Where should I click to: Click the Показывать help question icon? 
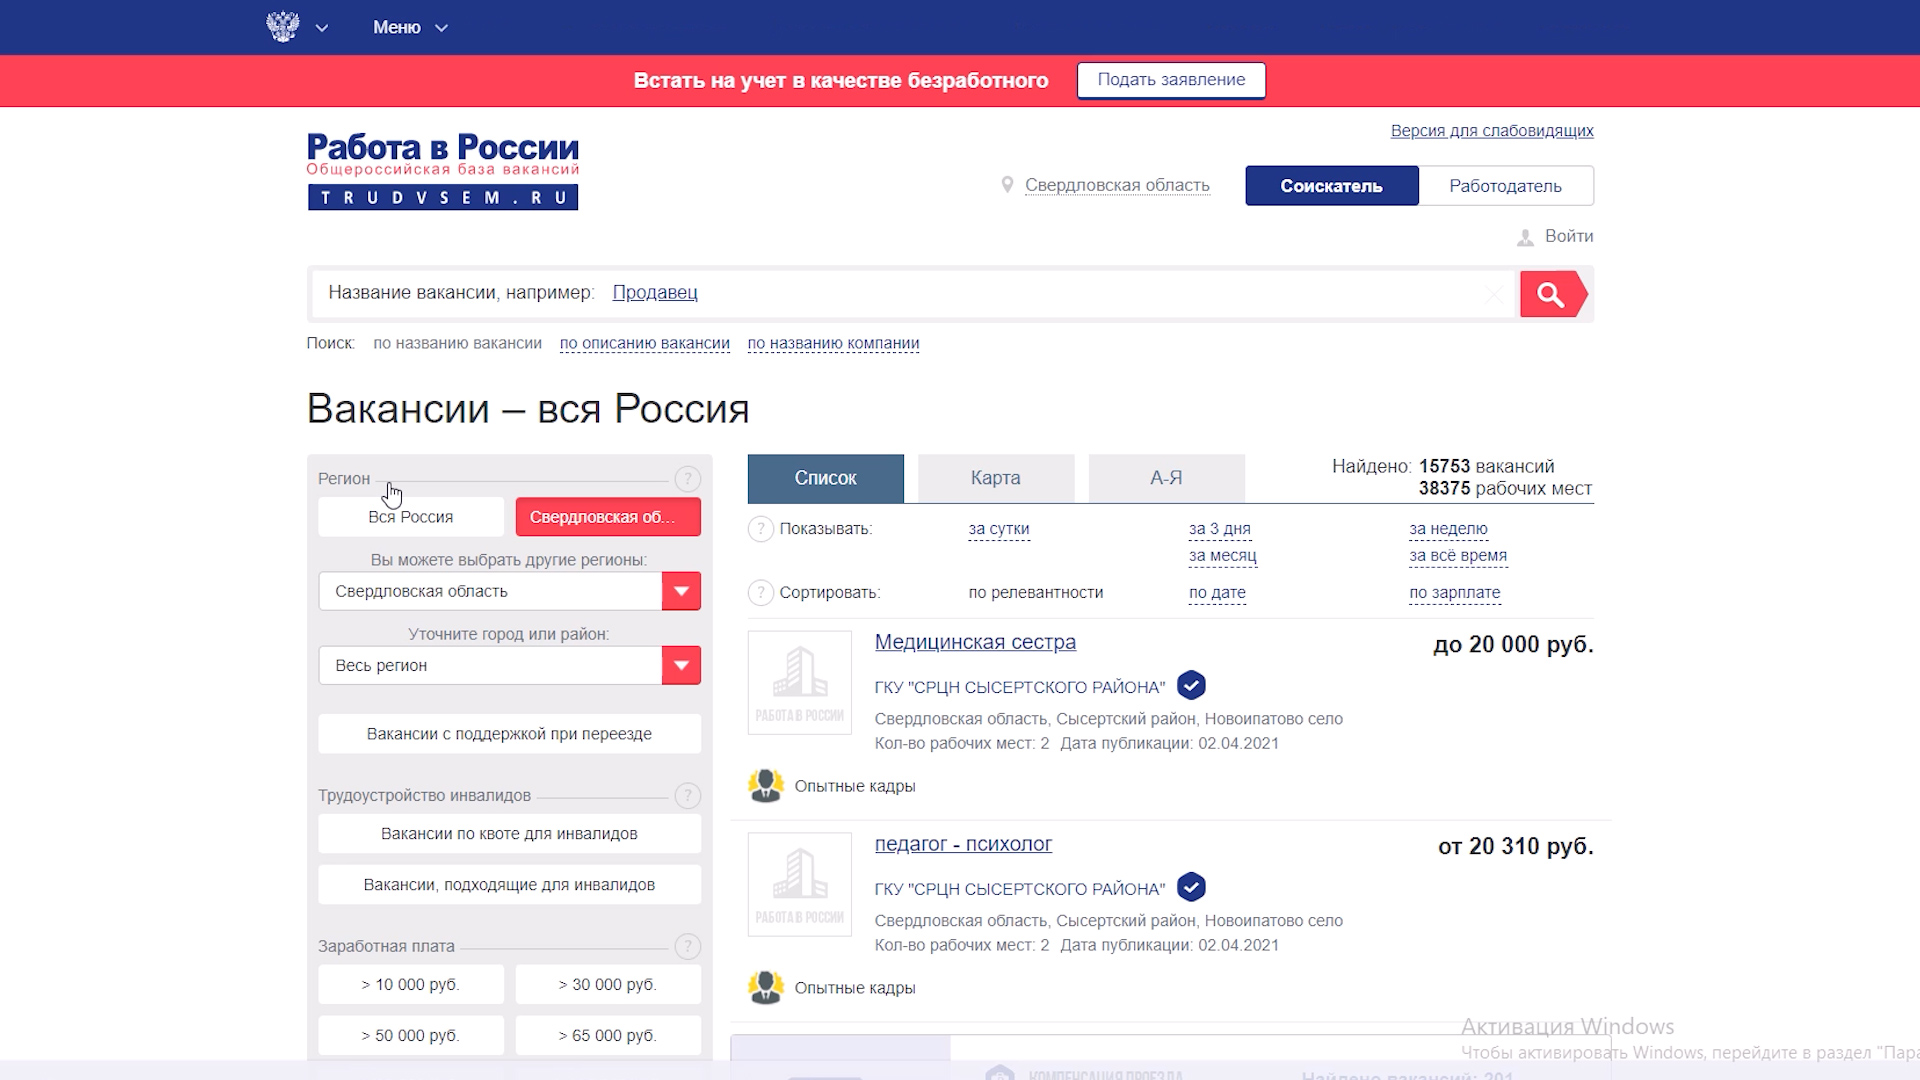pos(760,529)
